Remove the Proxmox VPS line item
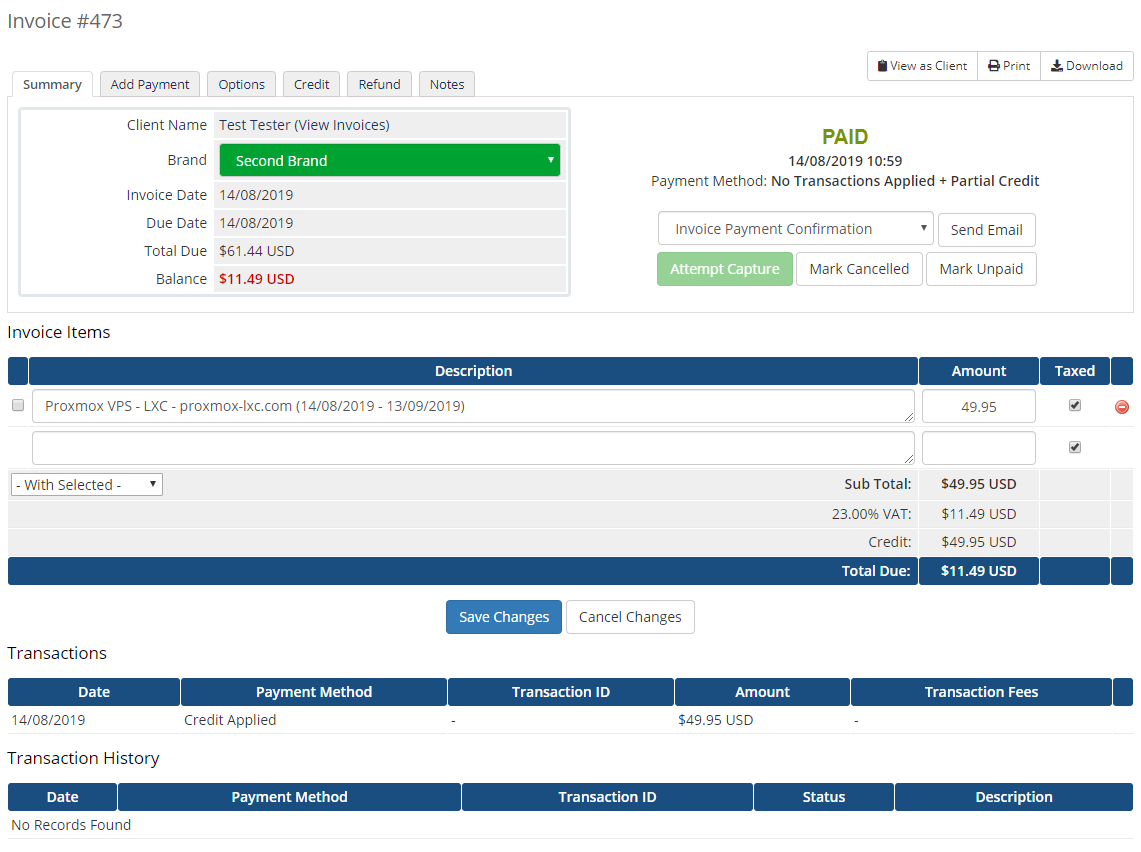The image size is (1141, 852). coord(1121,406)
